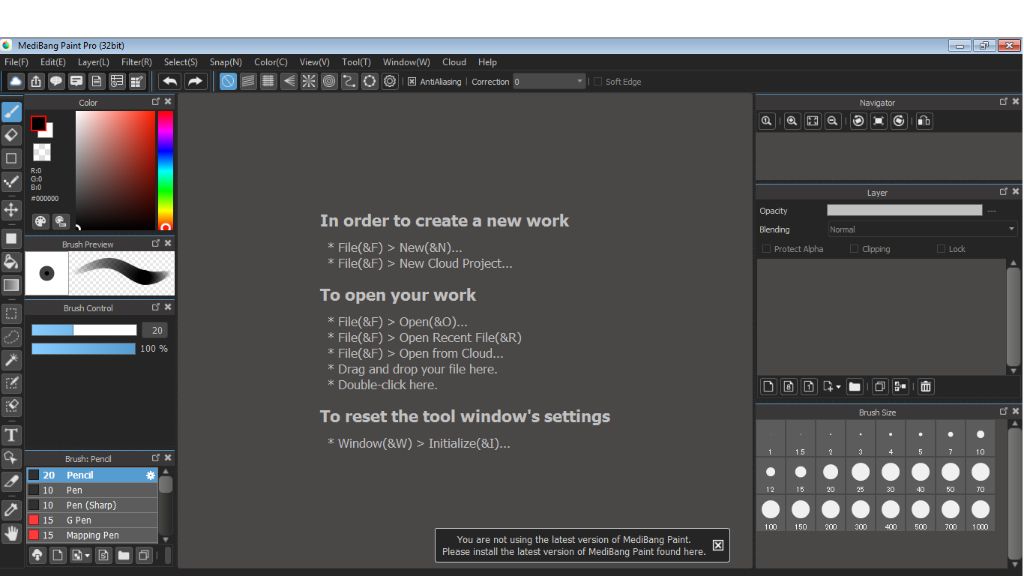The width and height of the screenshot is (1024, 576).
Task: Enable the vanishing point snap guide
Action: [x=289, y=82]
